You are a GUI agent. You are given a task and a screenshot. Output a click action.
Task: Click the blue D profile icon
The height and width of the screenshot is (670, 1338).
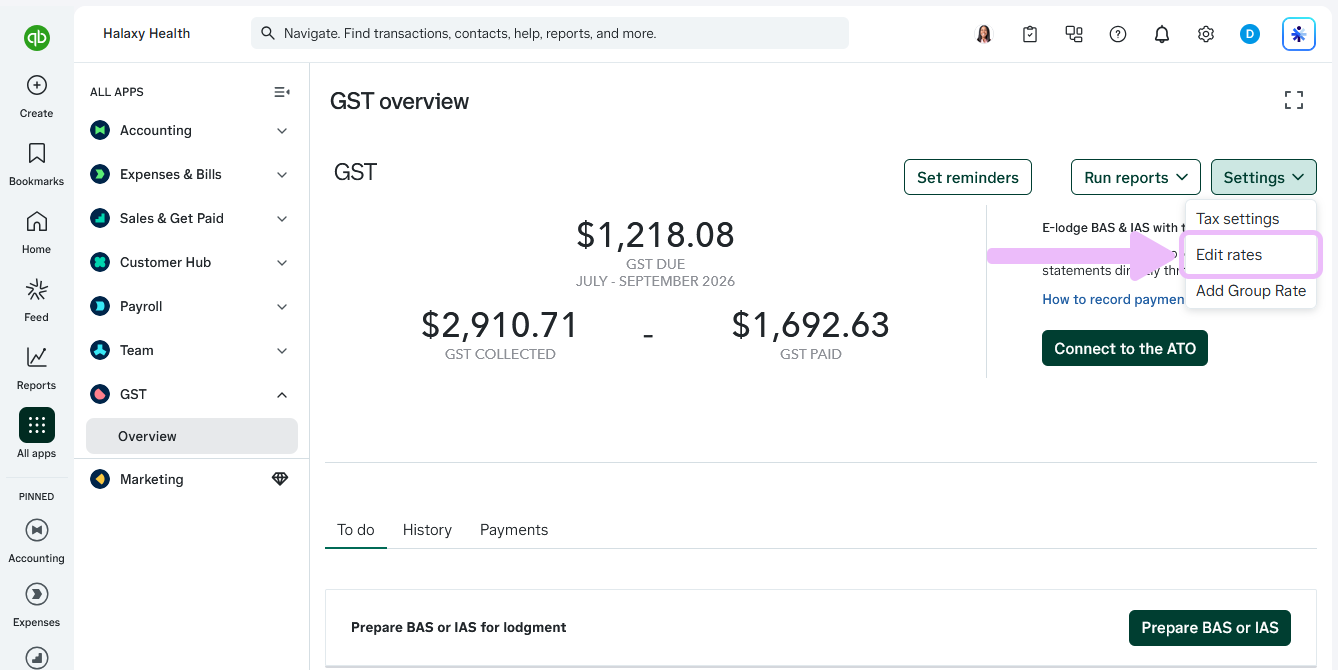pos(1250,34)
